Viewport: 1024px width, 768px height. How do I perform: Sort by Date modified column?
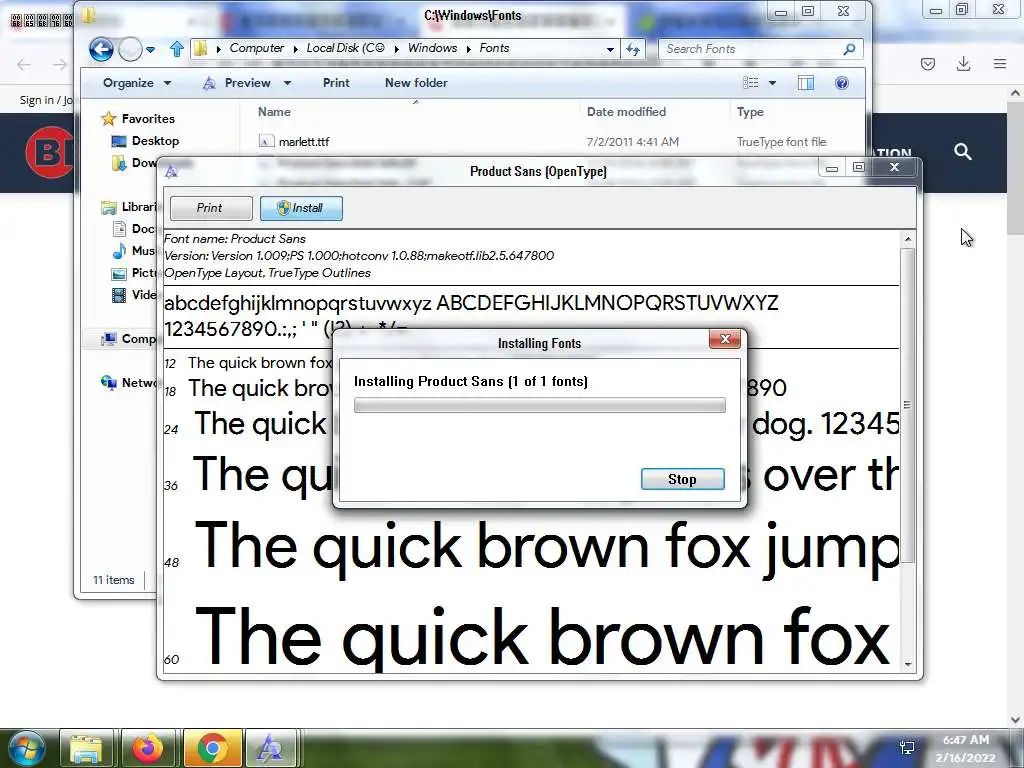pos(626,112)
